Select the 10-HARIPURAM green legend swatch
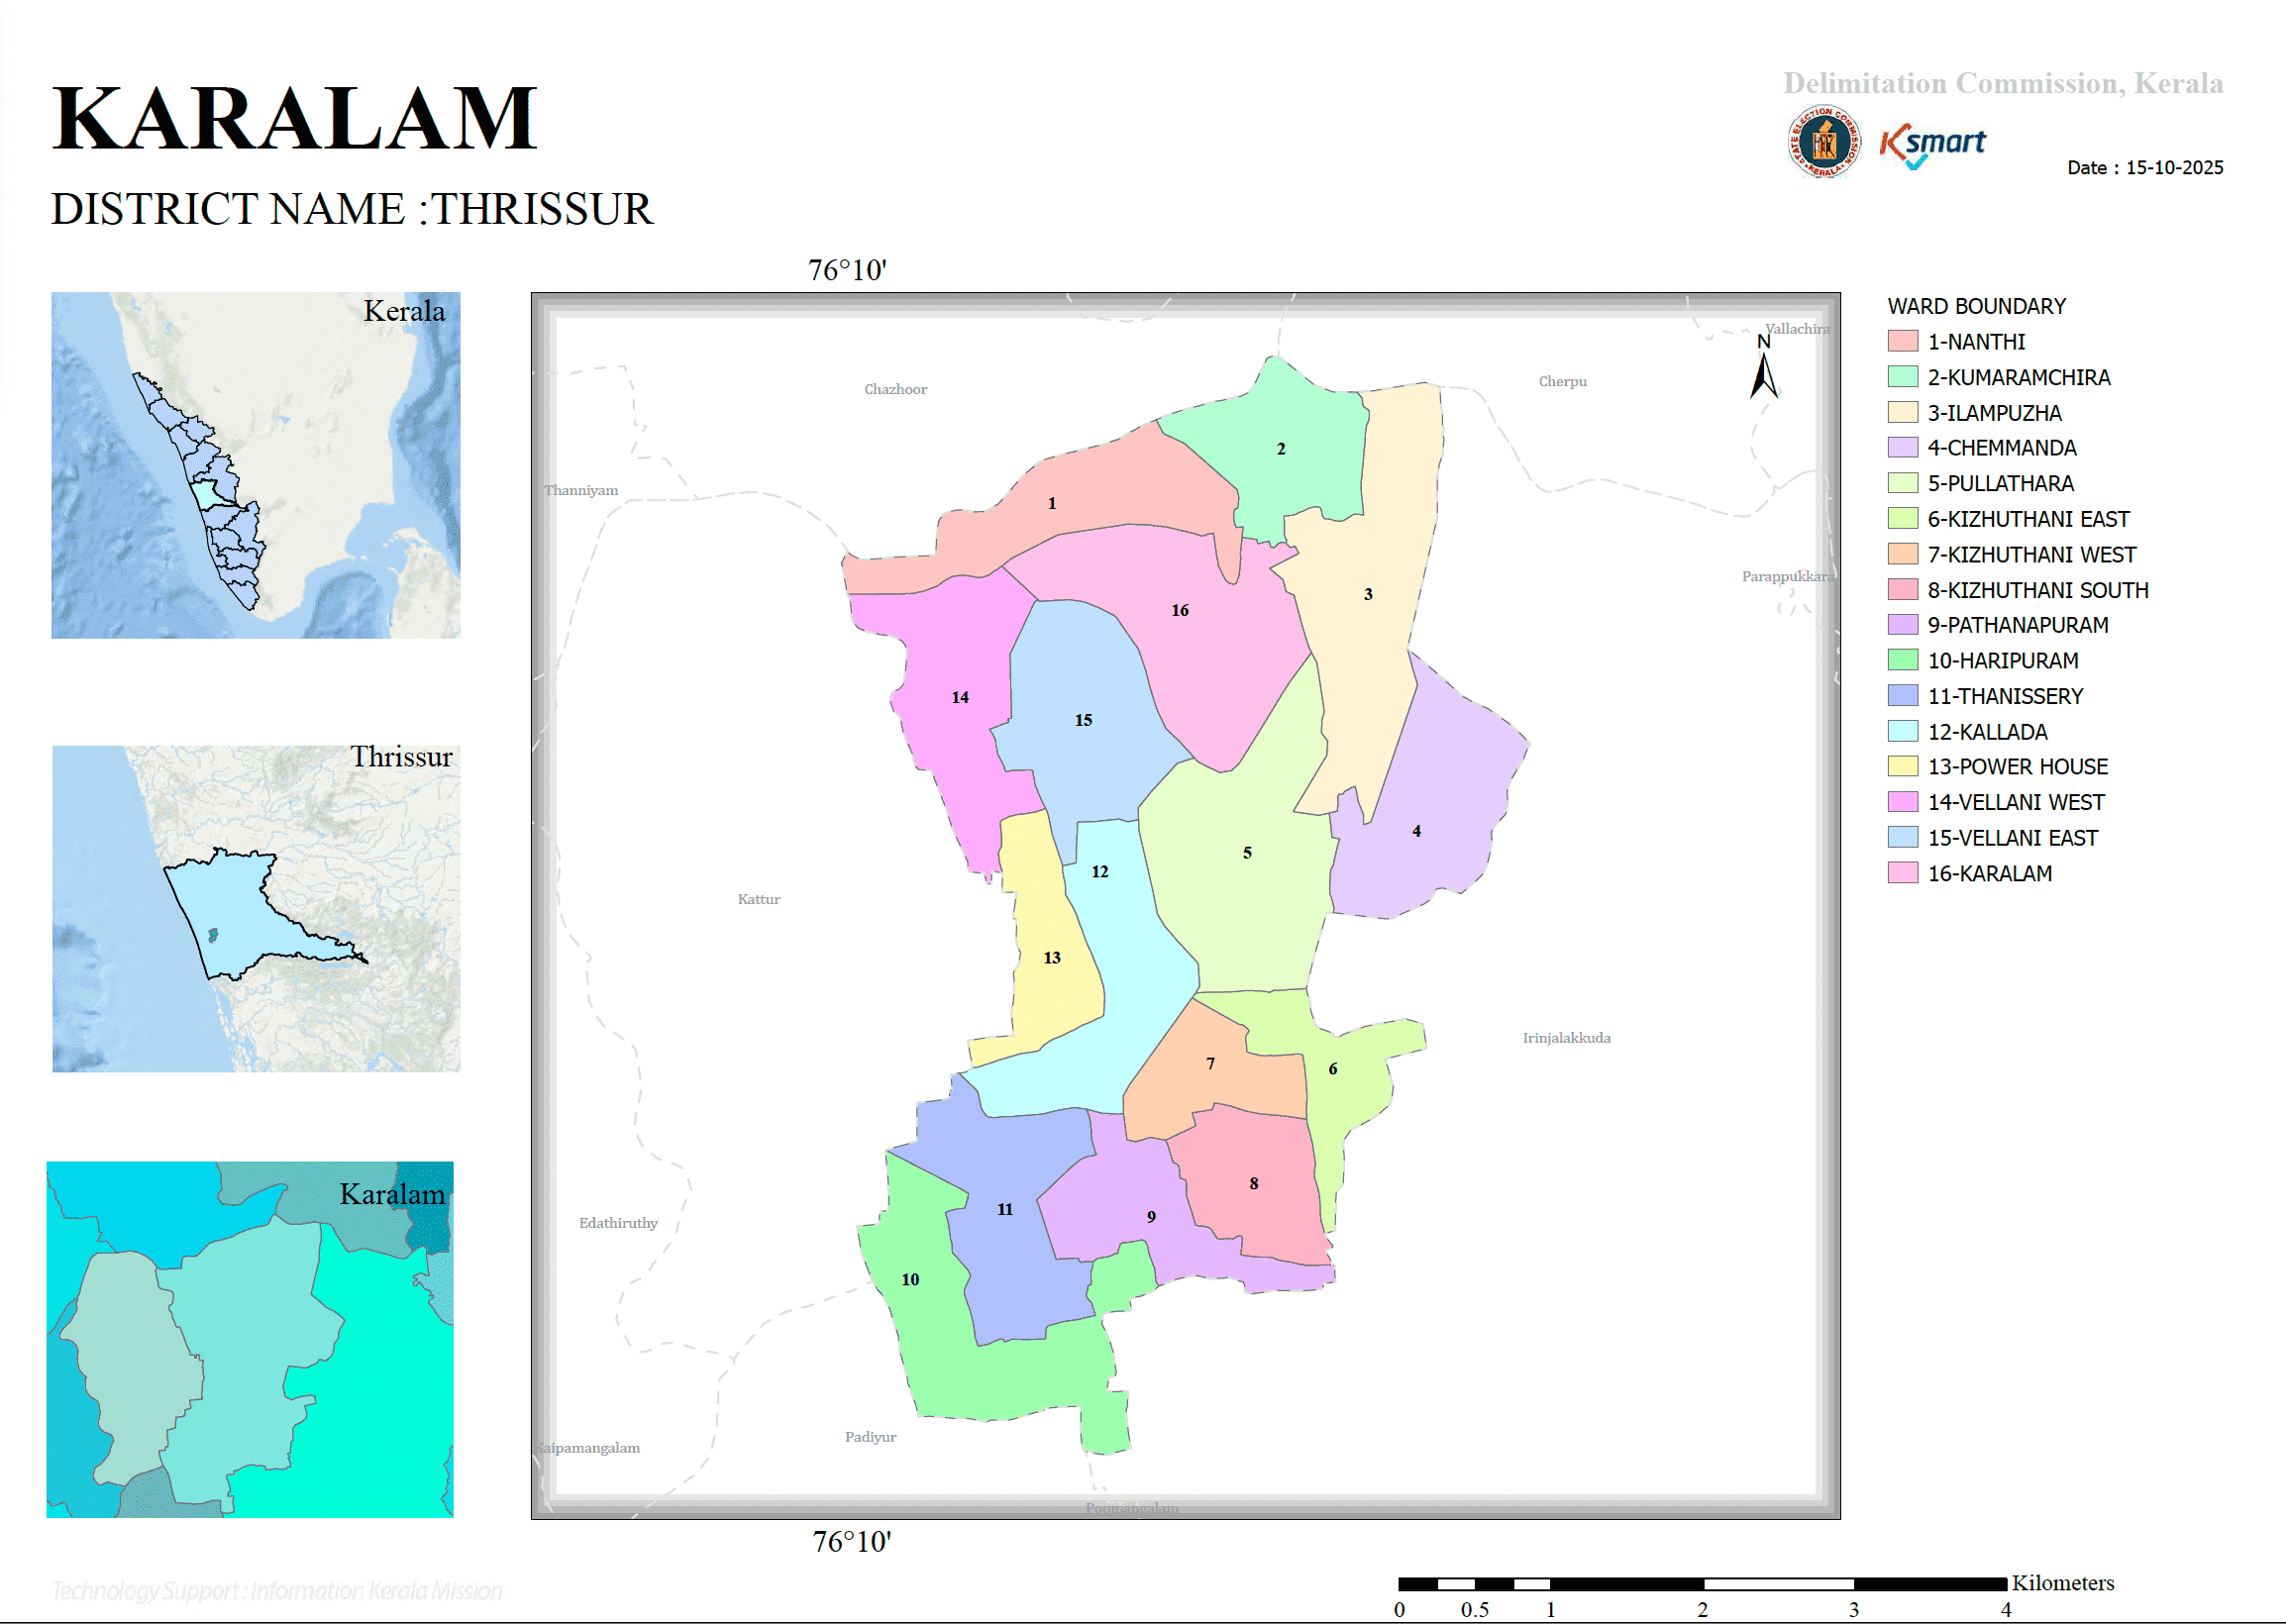This screenshot has width=2286, height=1624. [1902, 661]
